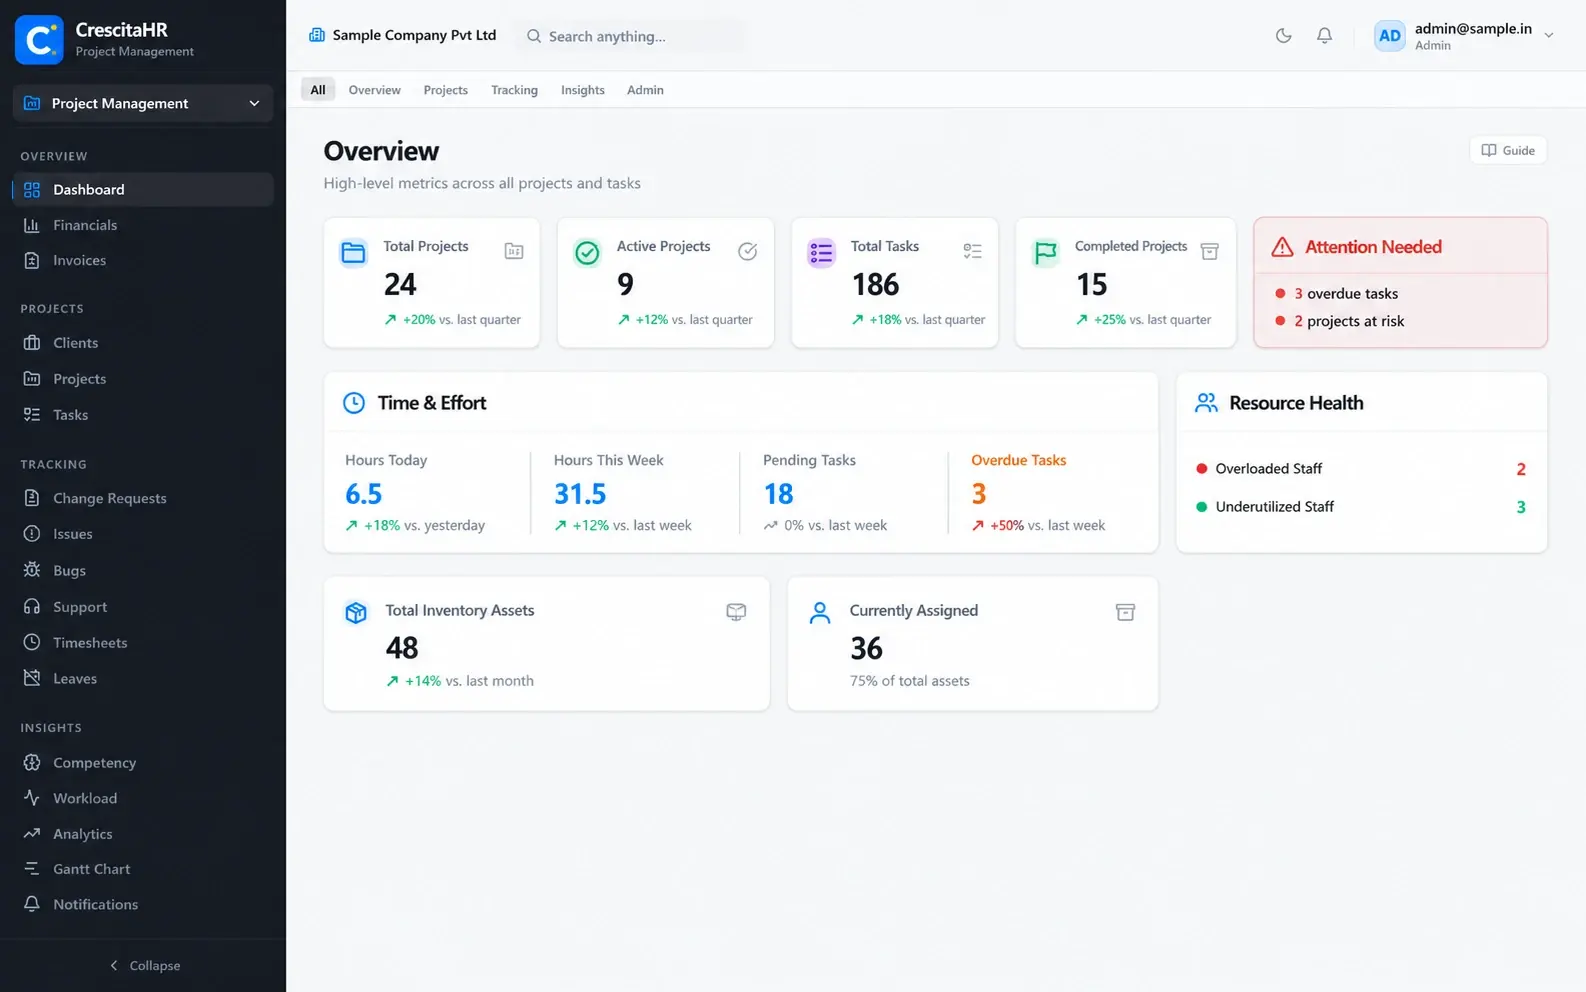Viewport: 1586px width, 992px height.
Task: Click the Total Inventory Assets box icon
Action: pyautogui.click(x=356, y=613)
